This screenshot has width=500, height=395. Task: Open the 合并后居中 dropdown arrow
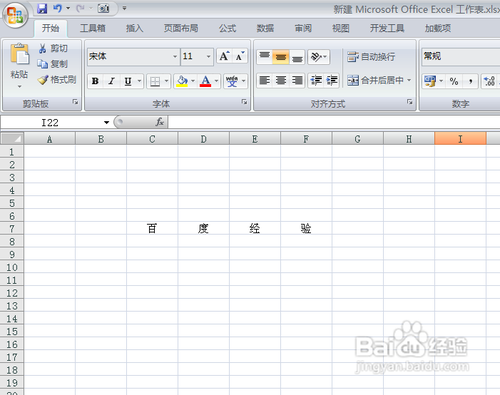tap(409, 80)
